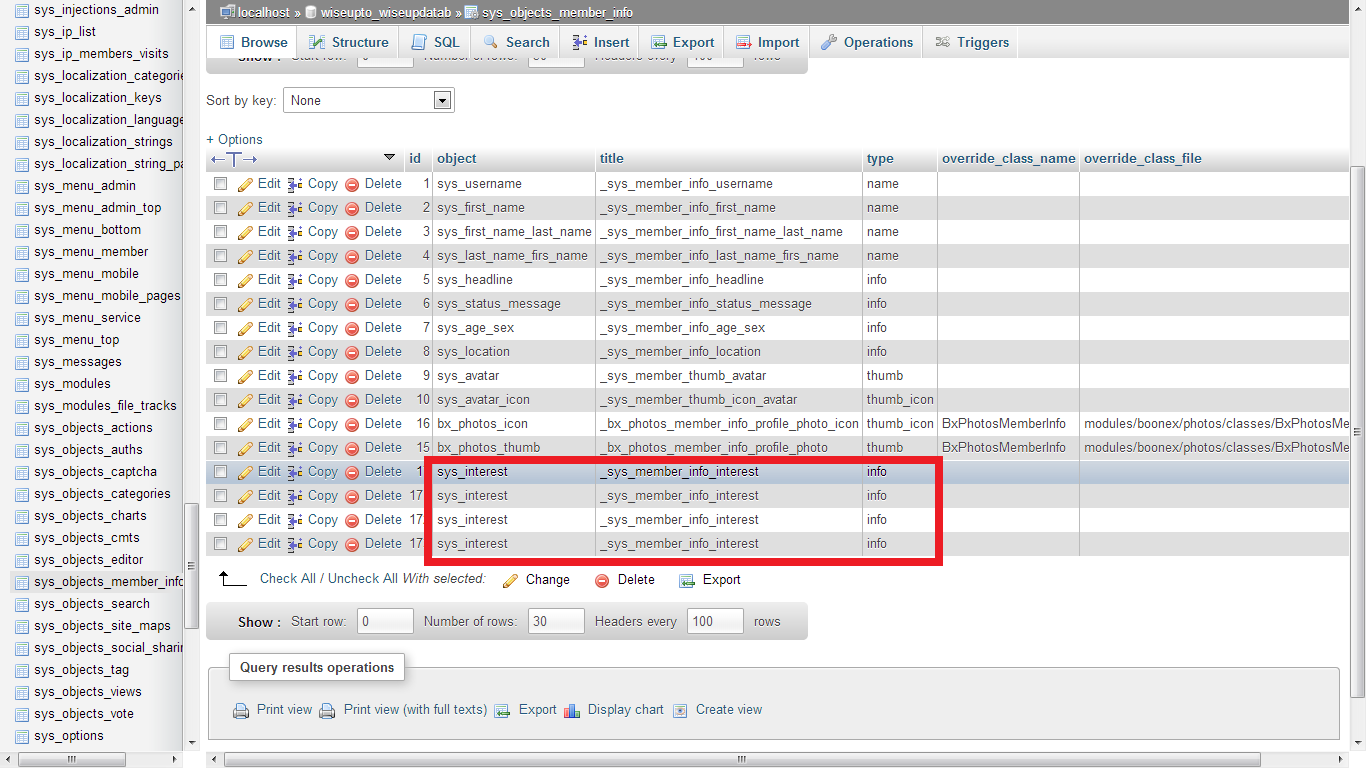Image resolution: width=1366 pixels, height=768 pixels.
Task: Click the Display chart icon
Action: [572, 710]
